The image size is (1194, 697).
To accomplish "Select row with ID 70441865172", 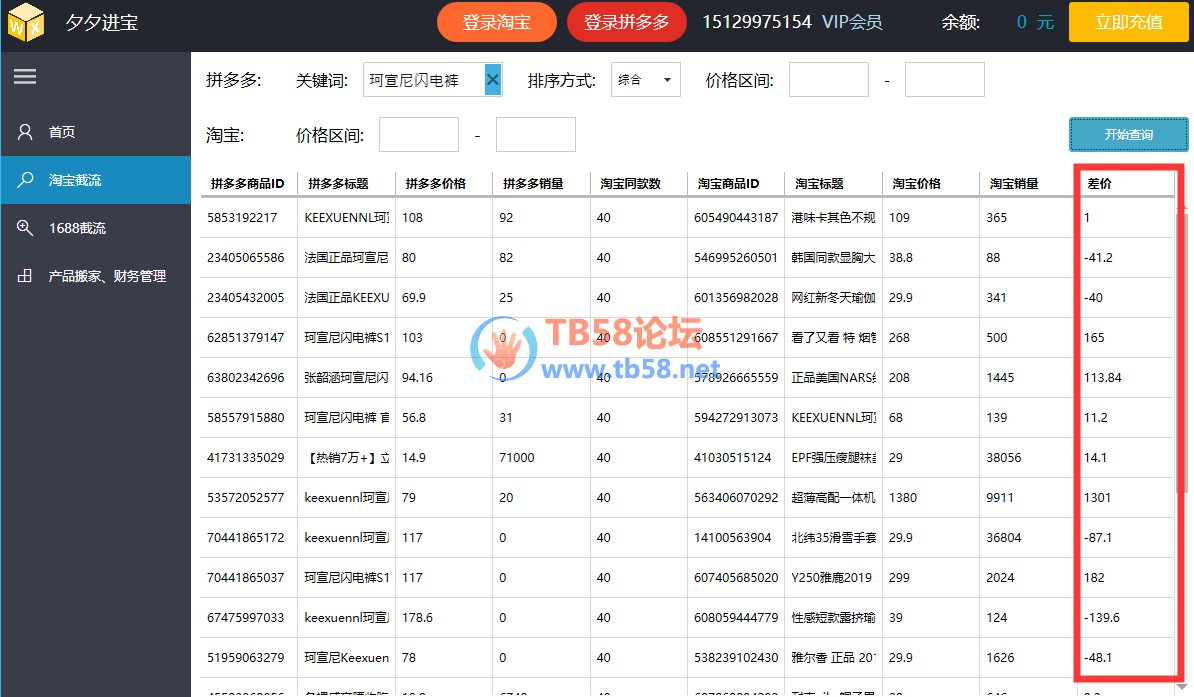I will click(x=688, y=538).
